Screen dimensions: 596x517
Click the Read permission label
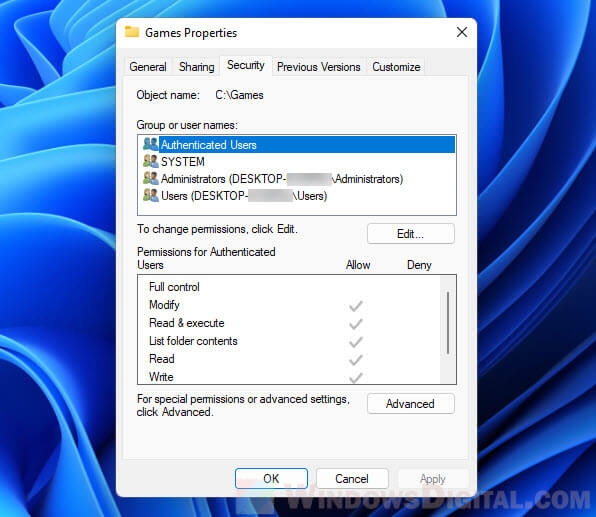(x=162, y=359)
